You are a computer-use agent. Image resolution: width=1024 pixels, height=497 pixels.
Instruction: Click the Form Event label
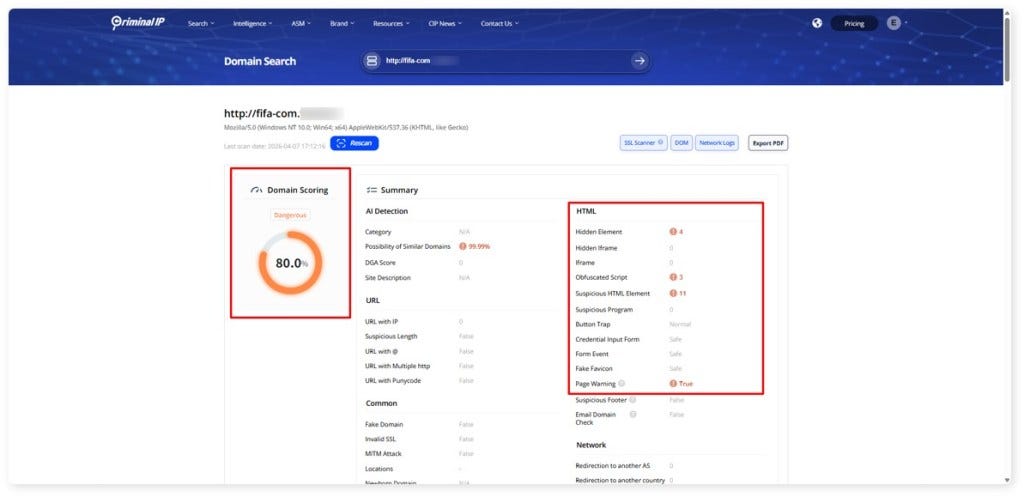(592, 354)
